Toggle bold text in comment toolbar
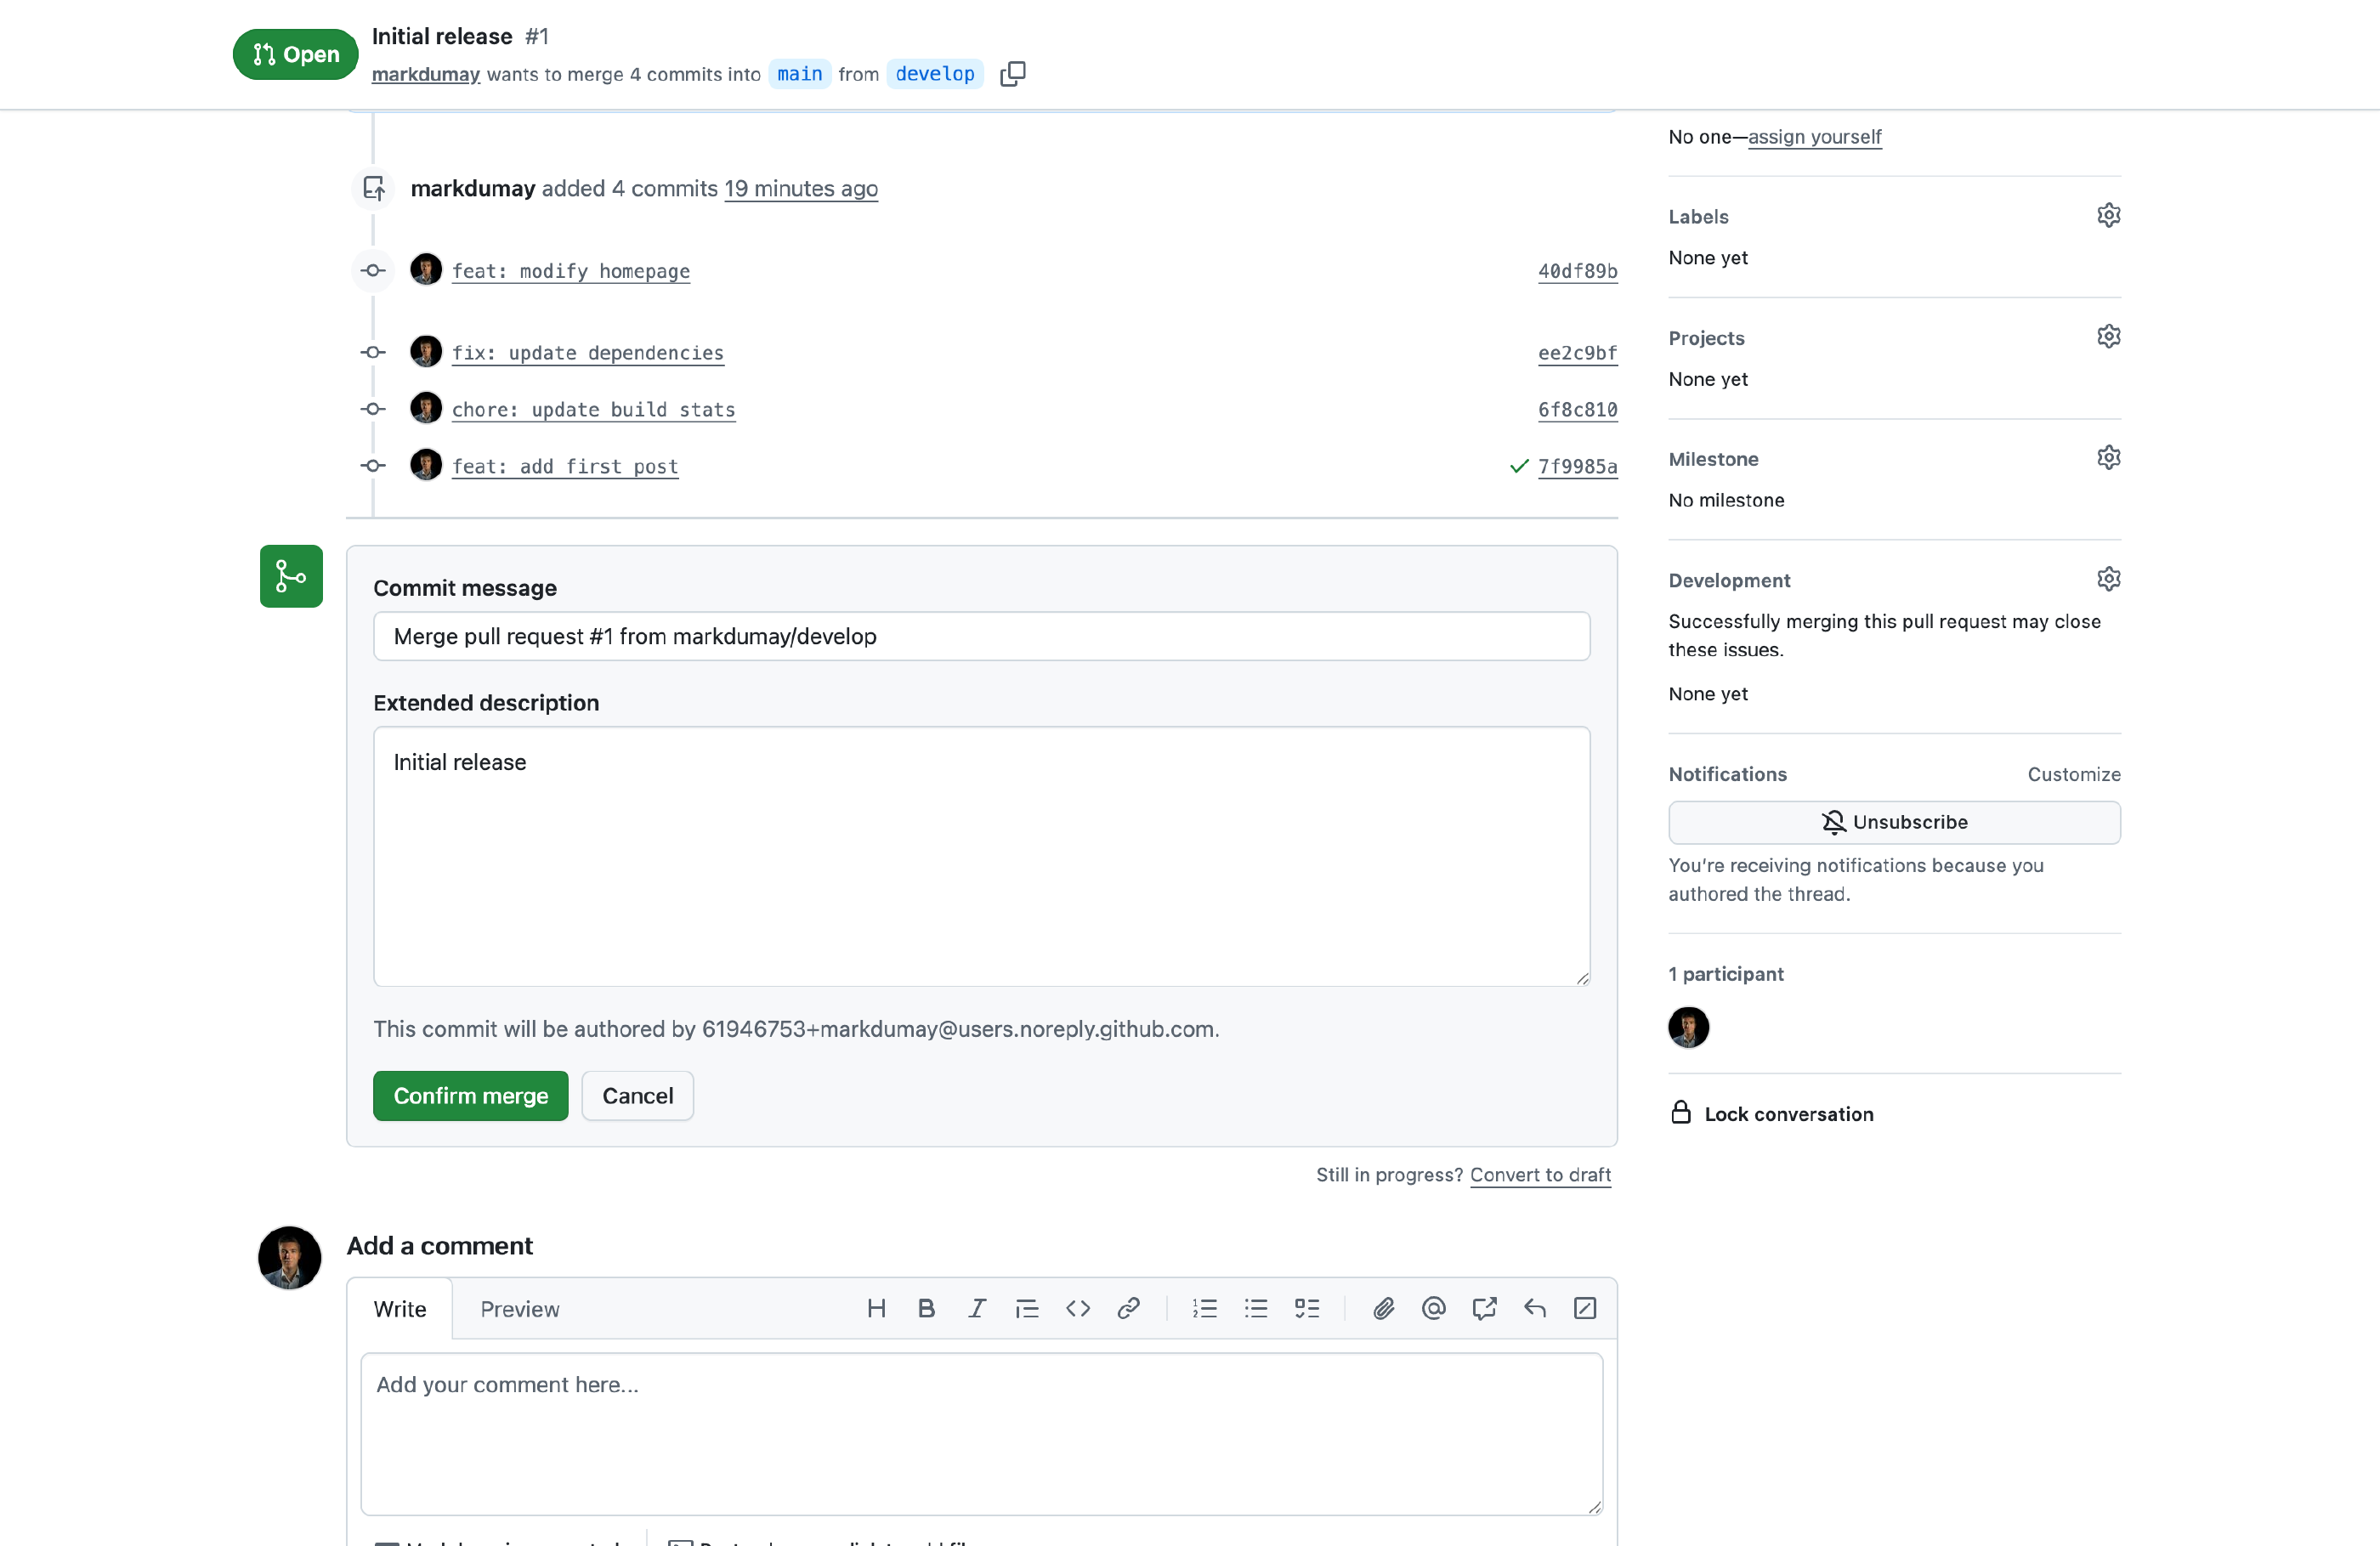Image resolution: width=2380 pixels, height=1546 pixels. tap(926, 1308)
